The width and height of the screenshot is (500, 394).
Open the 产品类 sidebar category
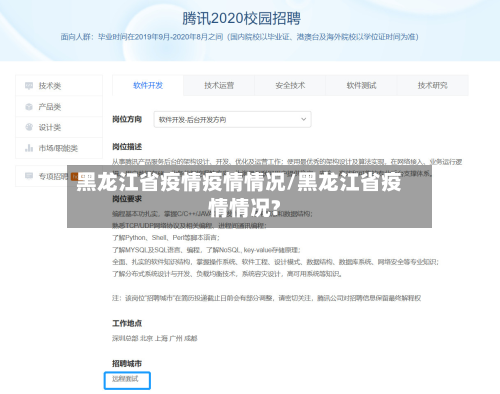click(x=59, y=107)
